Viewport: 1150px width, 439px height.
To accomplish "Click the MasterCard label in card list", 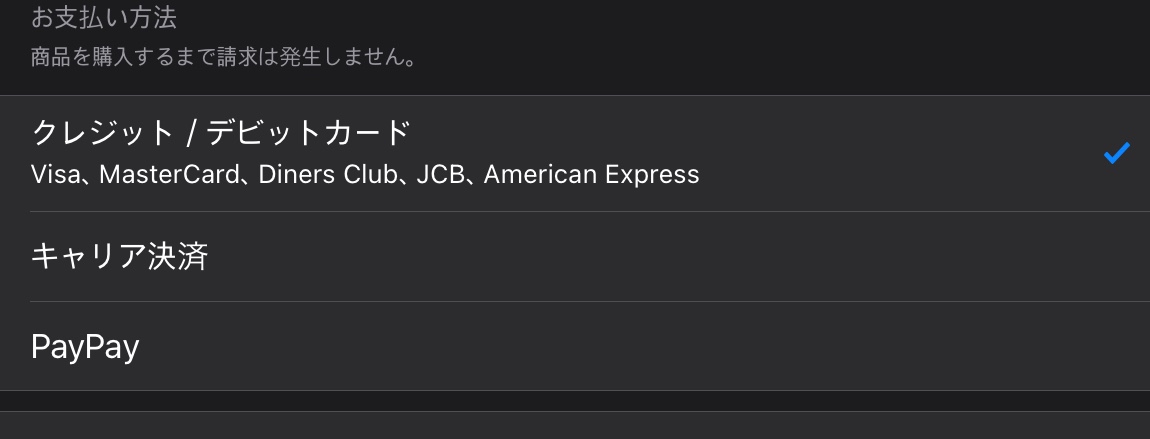I will point(170,175).
